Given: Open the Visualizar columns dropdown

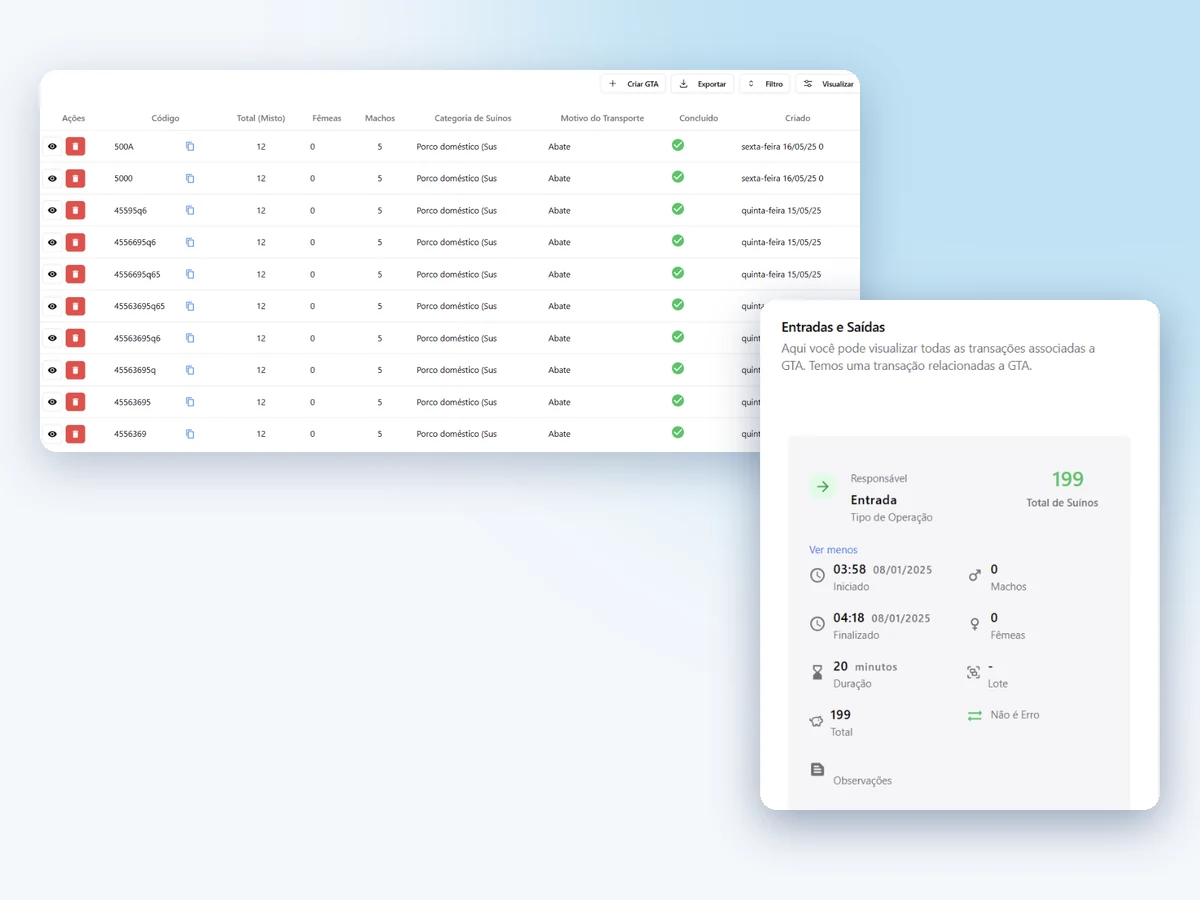Looking at the screenshot, I should coord(828,84).
